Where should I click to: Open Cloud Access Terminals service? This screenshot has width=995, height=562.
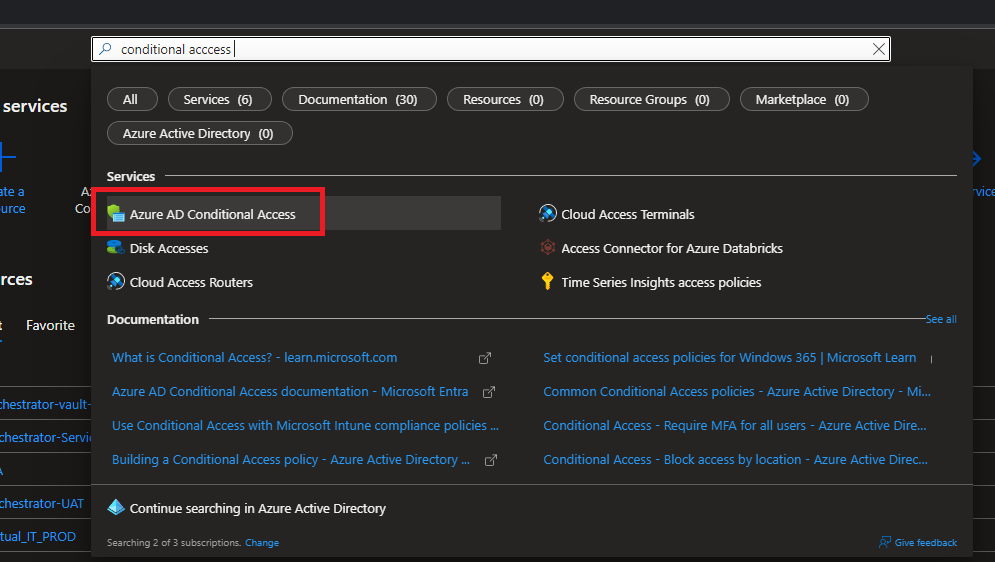coord(628,214)
